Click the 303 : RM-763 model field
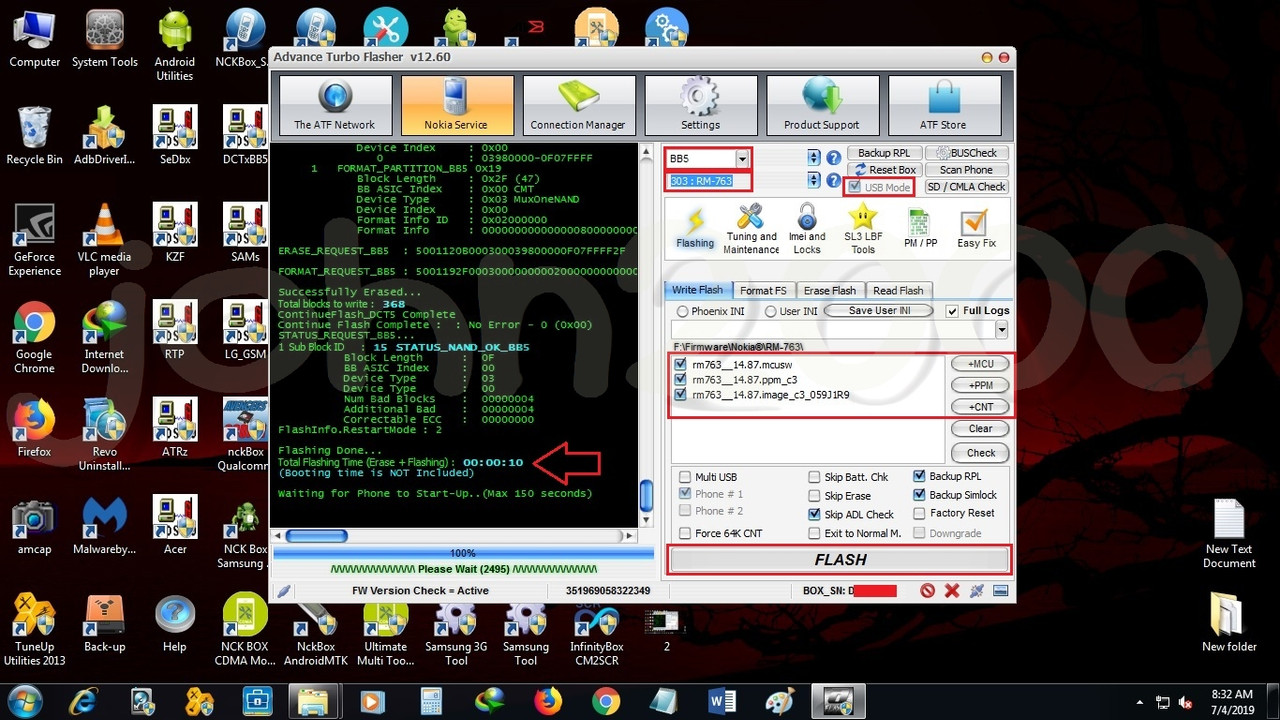This screenshot has width=1280, height=720. [x=708, y=181]
